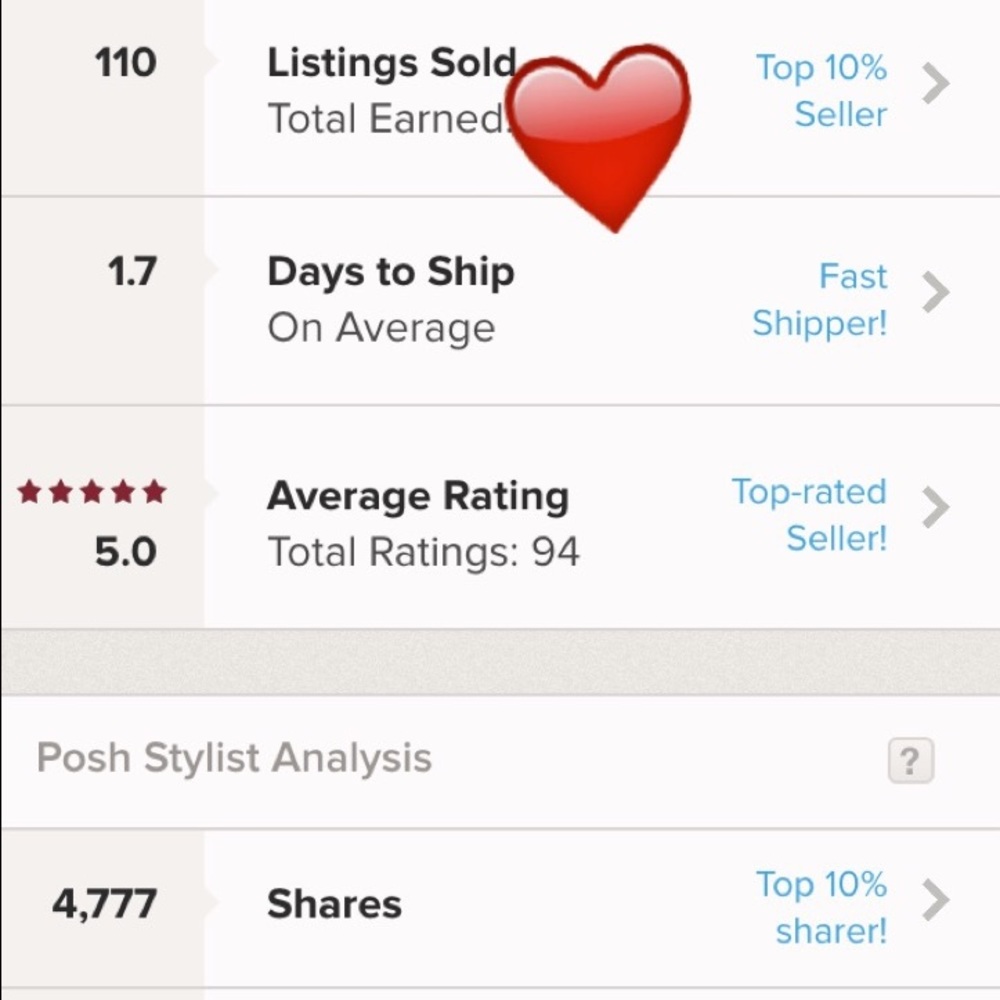Expand the Listings Sold row chevron

(x=936, y=85)
